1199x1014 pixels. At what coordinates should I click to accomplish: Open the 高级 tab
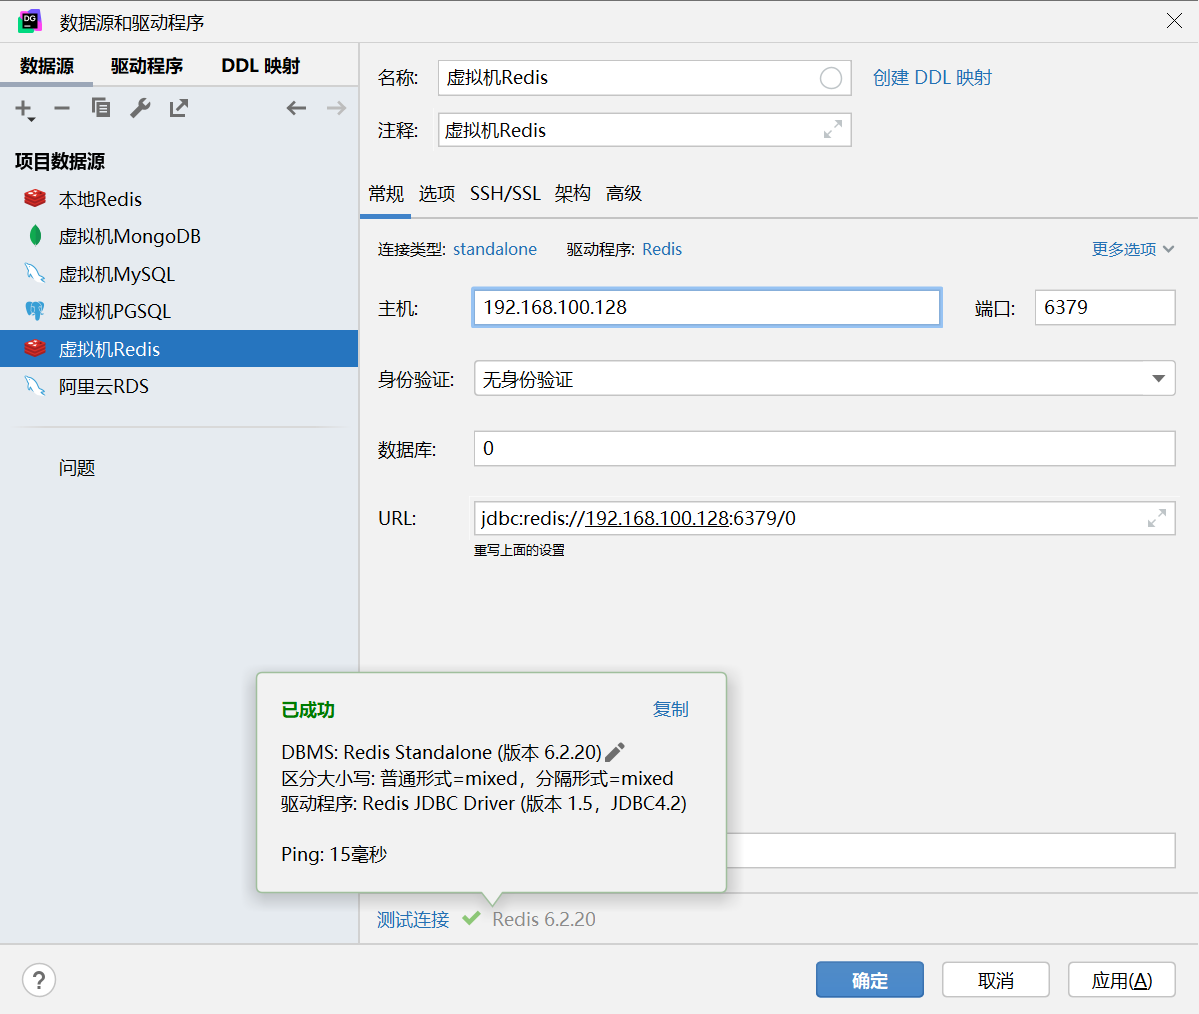click(623, 193)
